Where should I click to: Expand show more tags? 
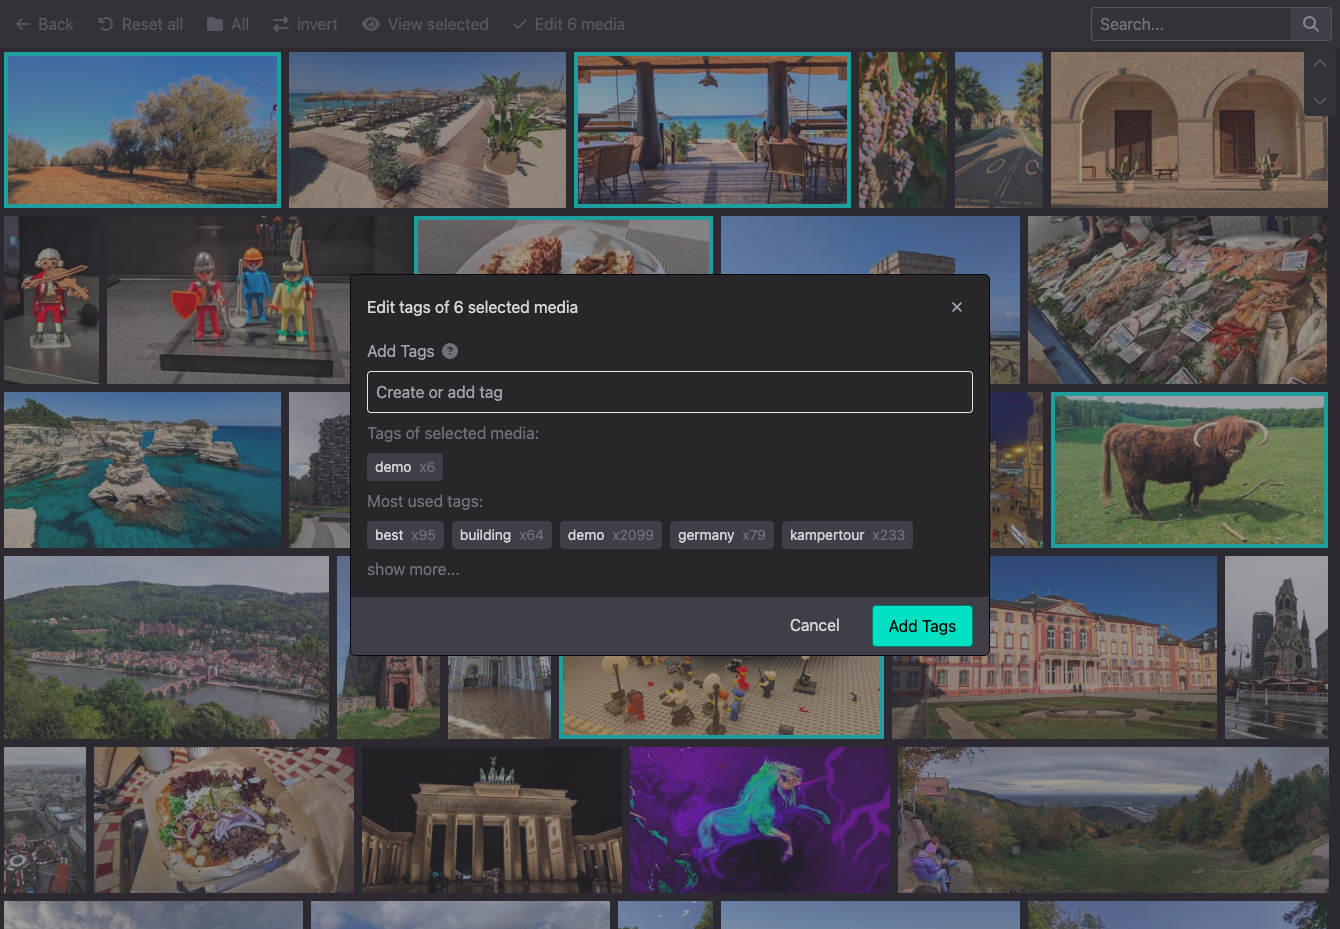(x=413, y=569)
